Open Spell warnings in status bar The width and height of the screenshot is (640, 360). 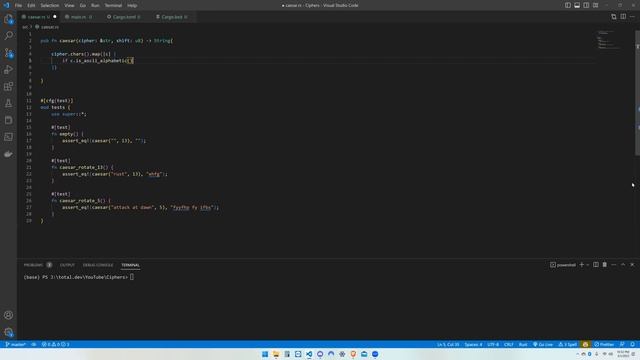click(568, 344)
